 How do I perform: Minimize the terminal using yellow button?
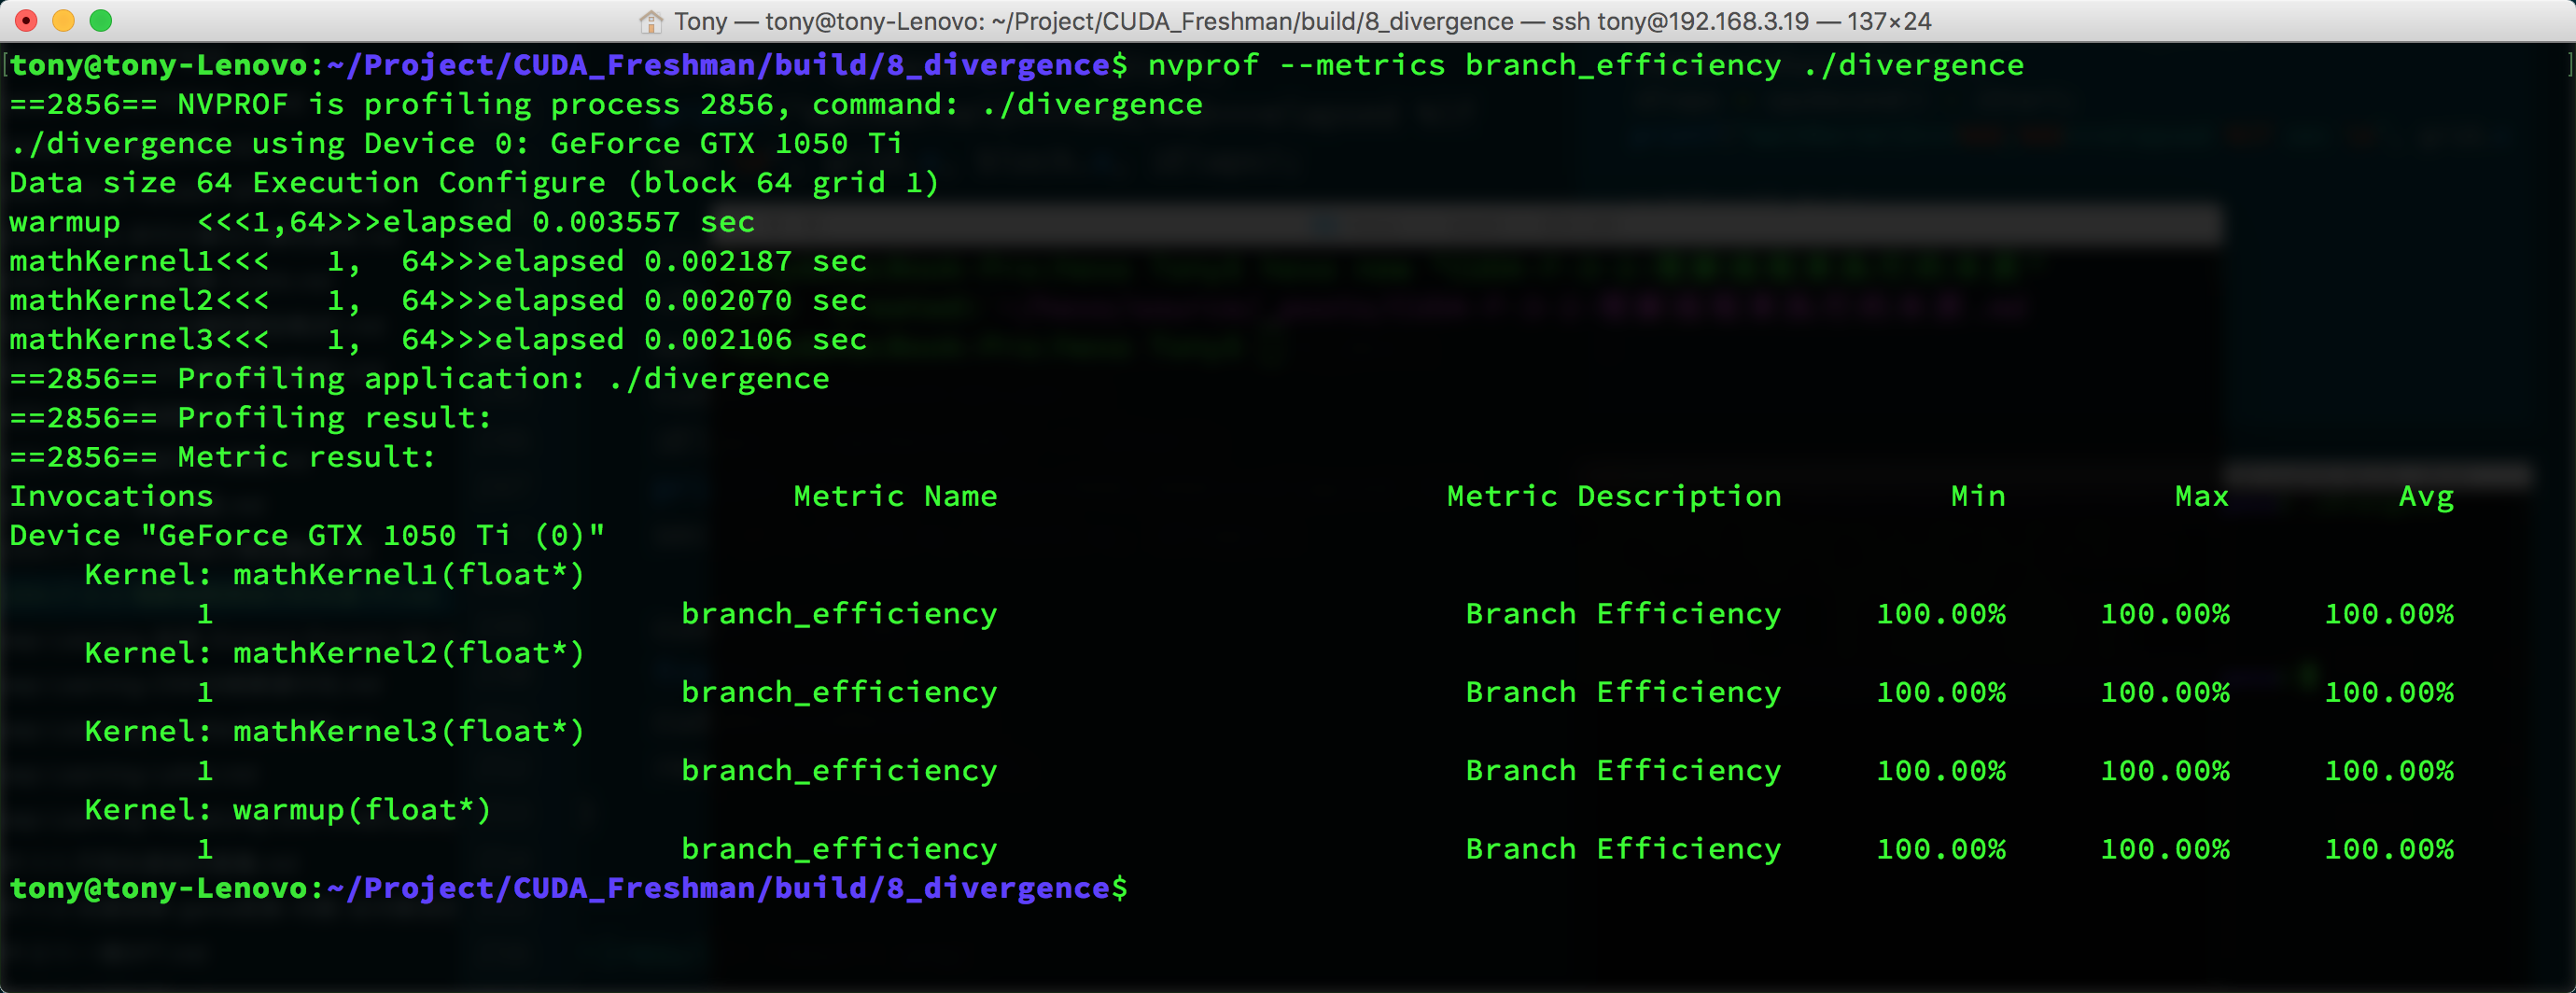tap(64, 21)
